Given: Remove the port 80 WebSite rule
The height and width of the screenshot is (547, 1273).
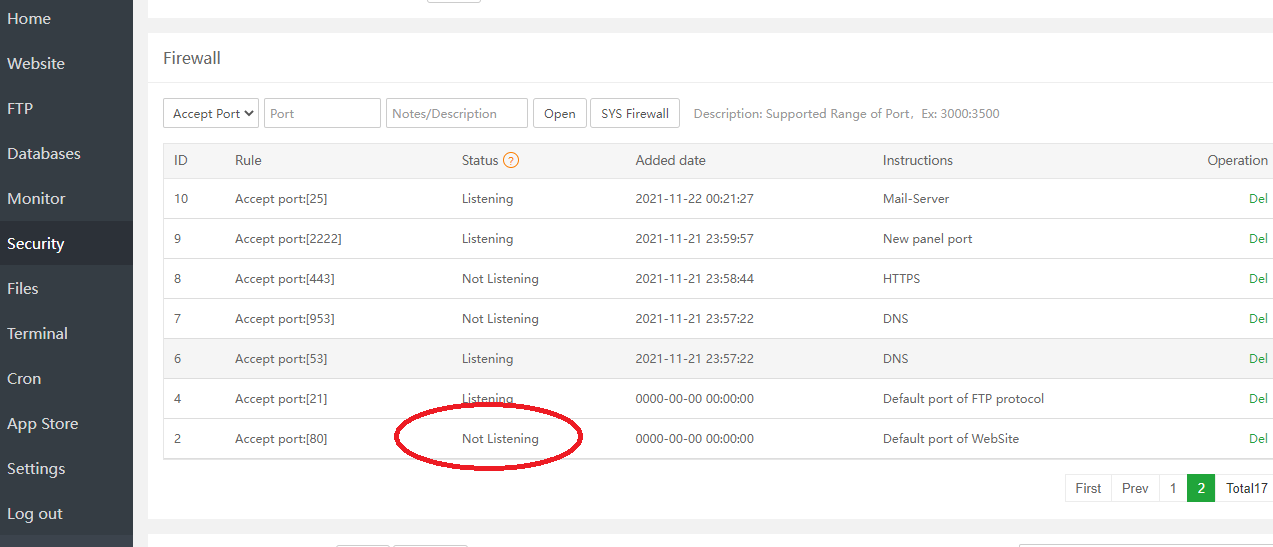Looking at the screenshot, I should coord(1258,439).
